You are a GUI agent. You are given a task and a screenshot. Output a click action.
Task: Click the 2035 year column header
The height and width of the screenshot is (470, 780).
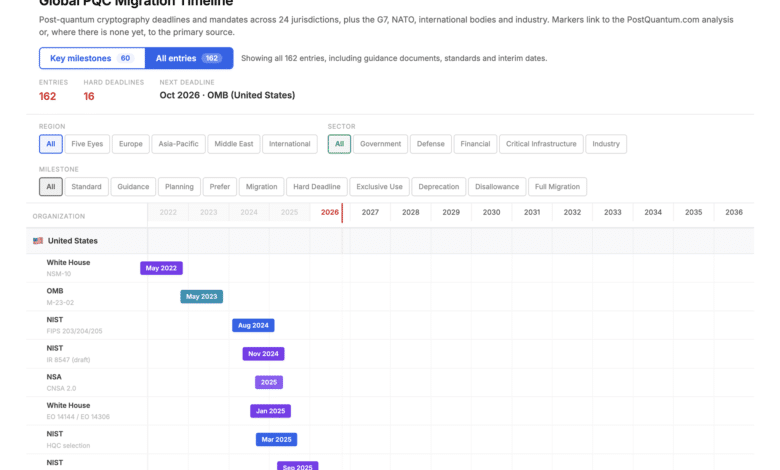pyautogui.click(x=693, y=212)
